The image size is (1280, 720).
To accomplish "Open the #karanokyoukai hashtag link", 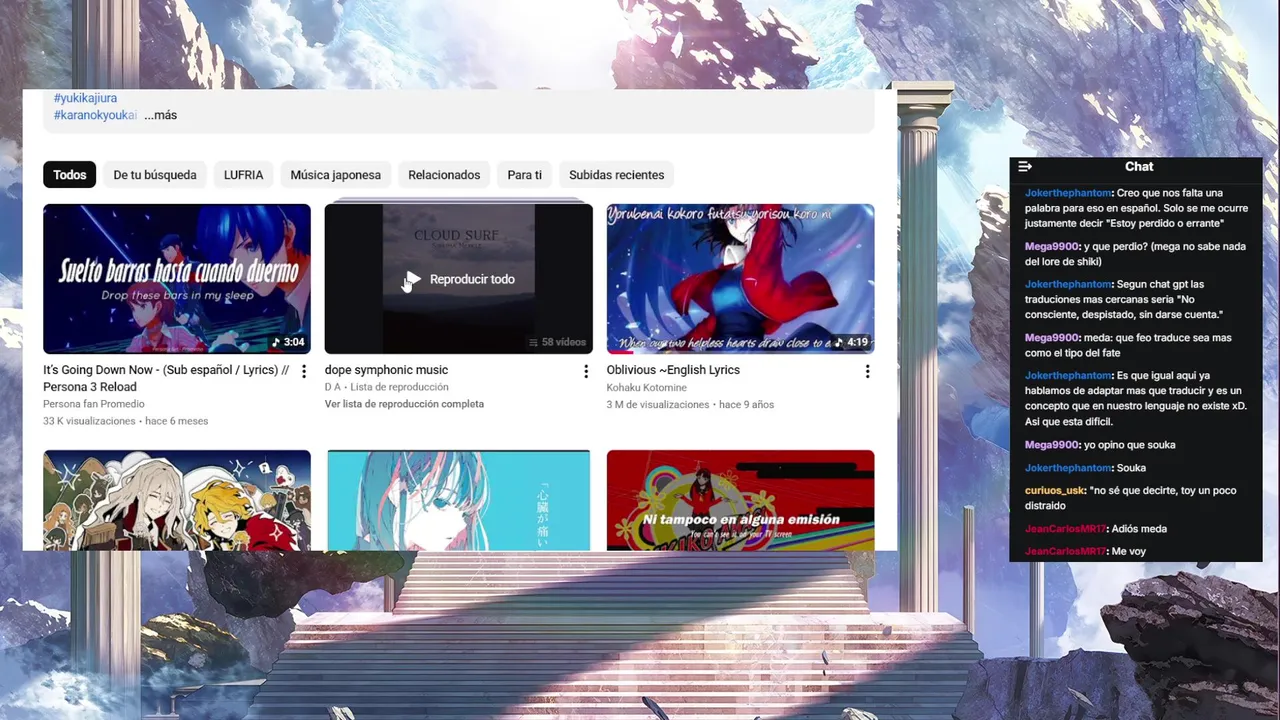I will pos(95,115).
